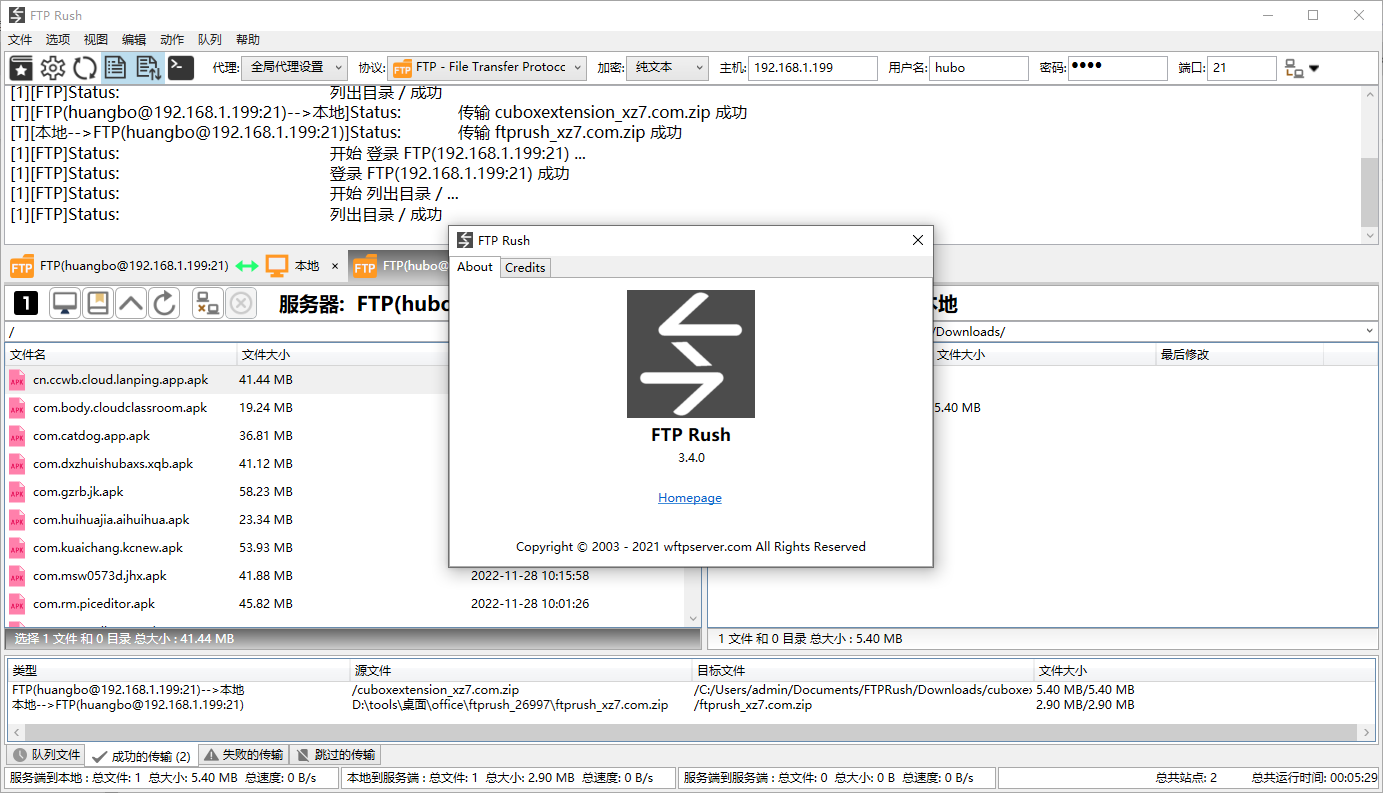Screen dimensions: 1383x793
Task: Open the 跳过的传输 tab
Action: coord(335,755)
